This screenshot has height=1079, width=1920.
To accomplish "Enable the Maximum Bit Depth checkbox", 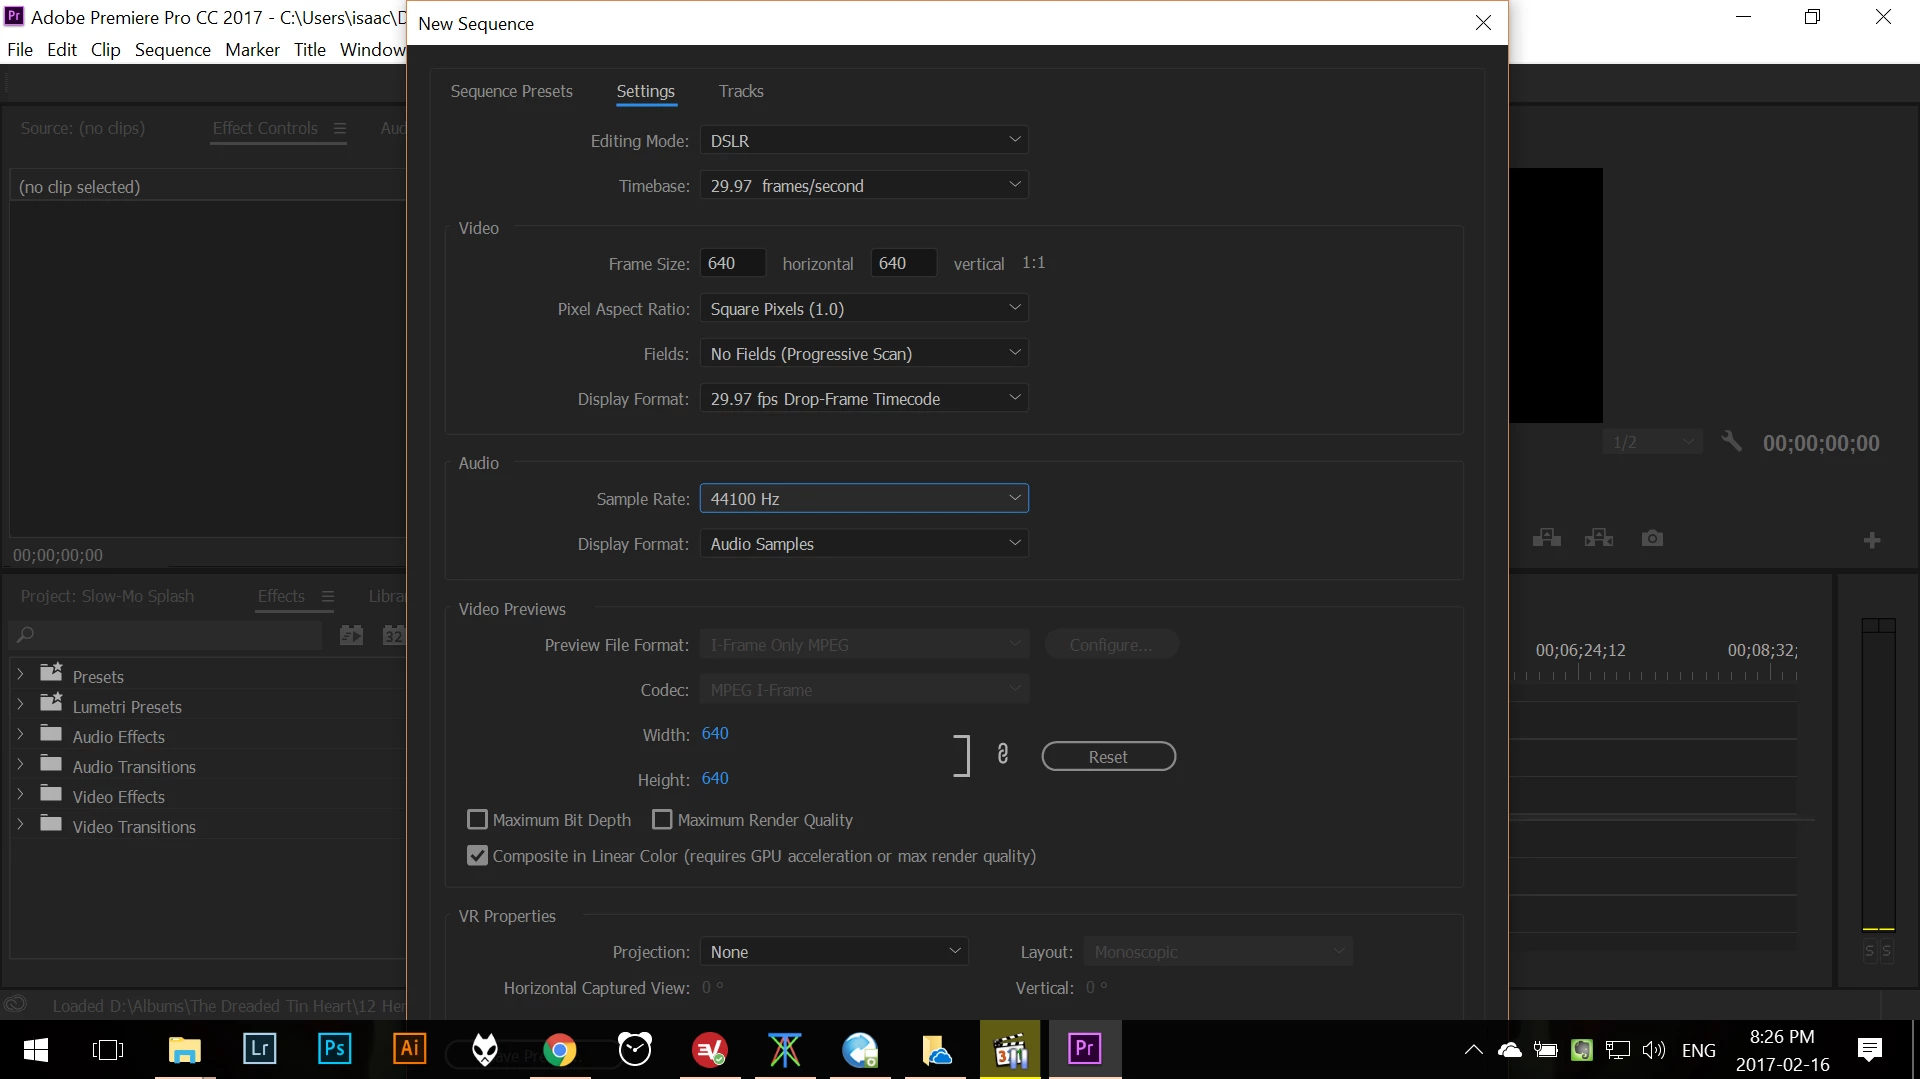I will pos(477,820).
